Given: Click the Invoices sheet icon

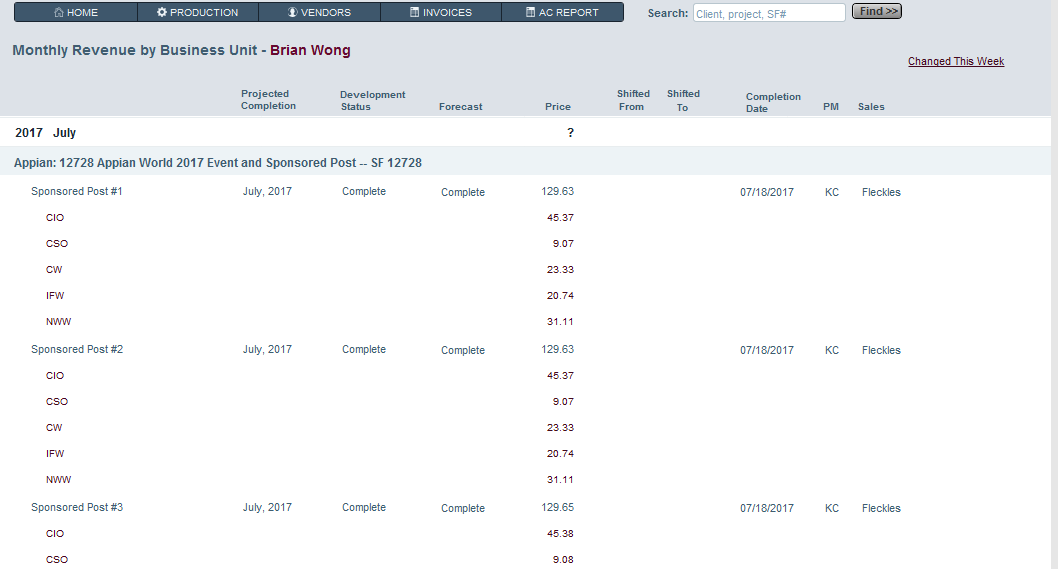Looking at the screenshot, I should [414, 12].
